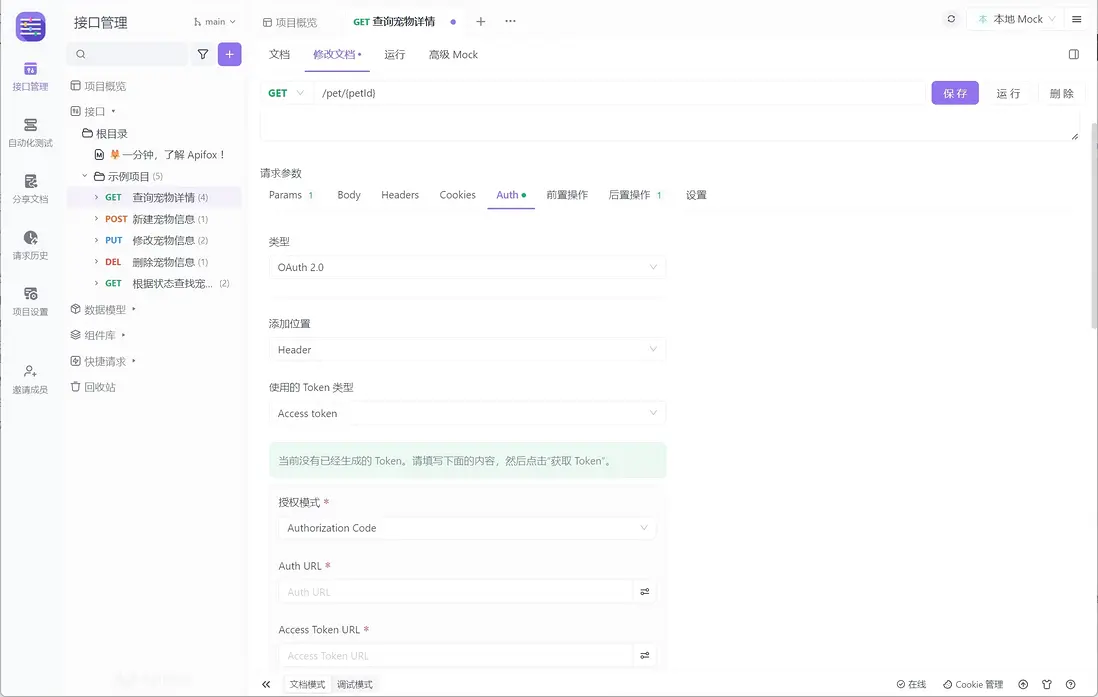Click the /pet/{petId} URL field

tap(619, 93)
